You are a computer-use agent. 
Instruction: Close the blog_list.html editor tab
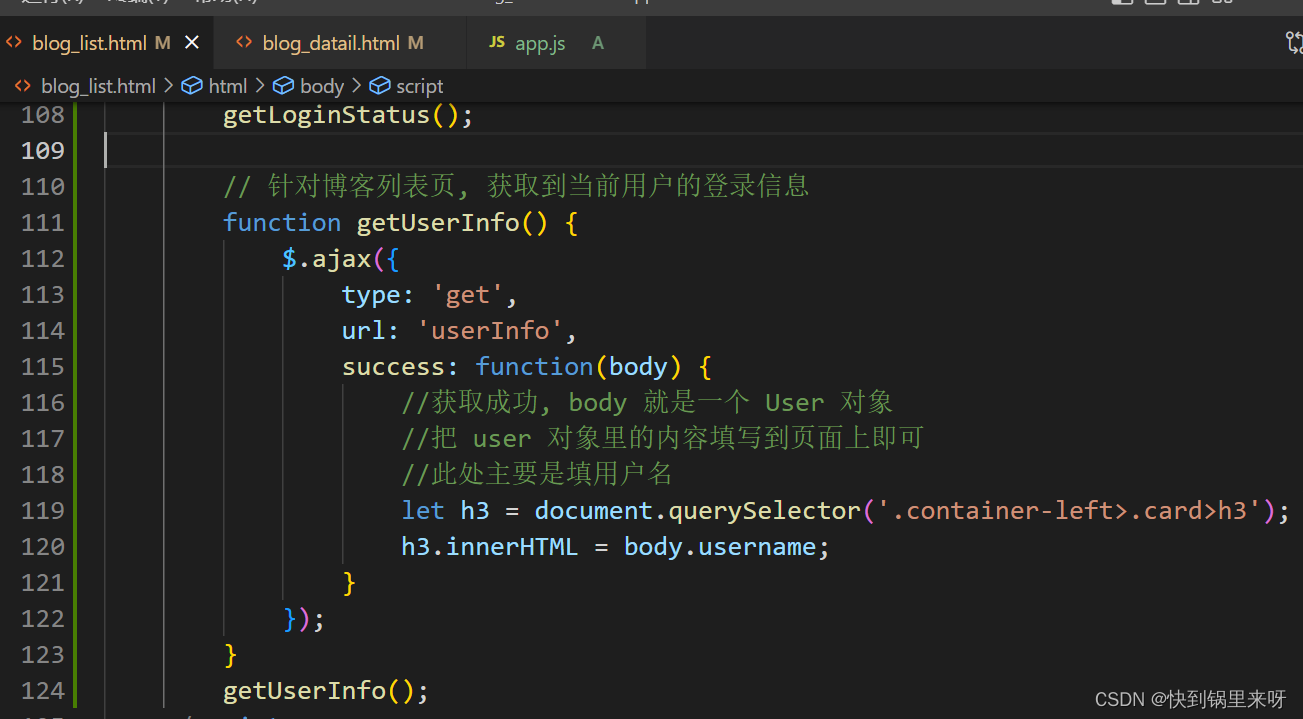[x=192, y=43]
